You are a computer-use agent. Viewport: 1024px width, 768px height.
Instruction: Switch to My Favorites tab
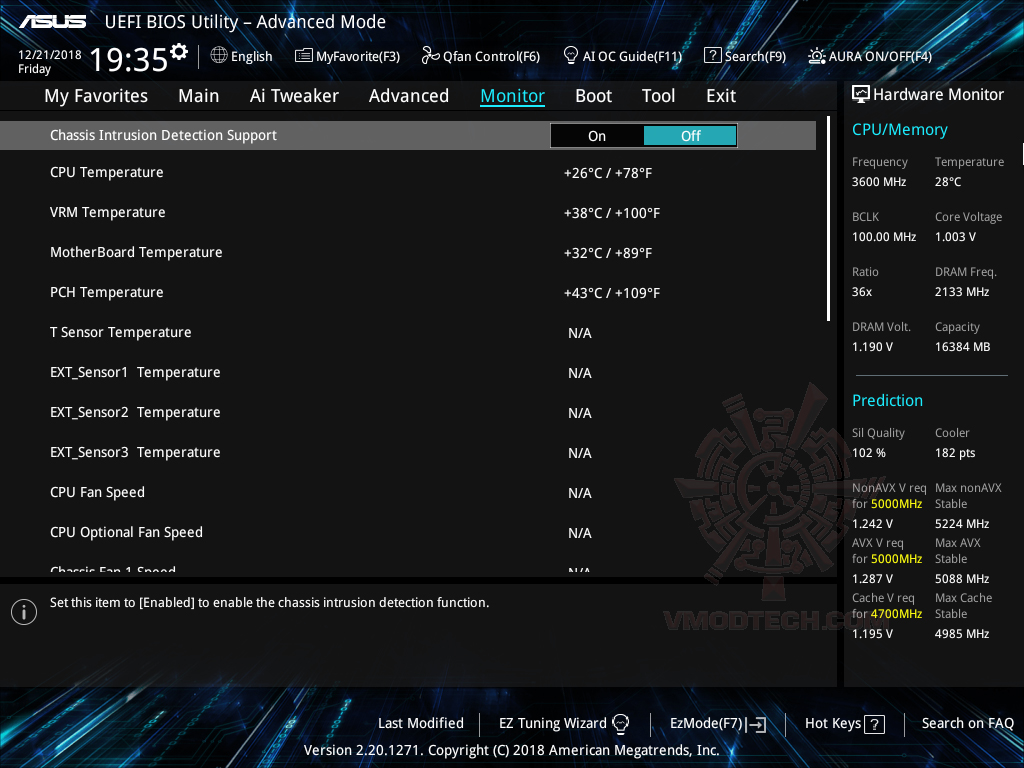click(96, 96)
